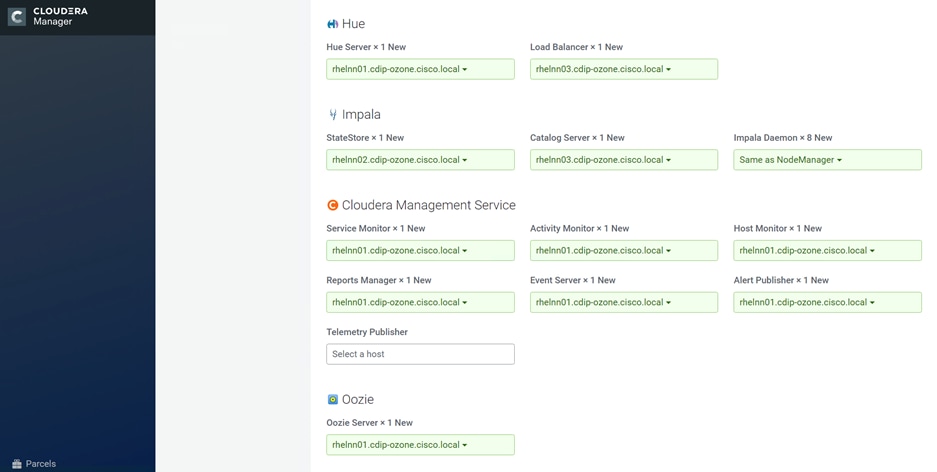Click the Parcels gift box icon

click(x=17, y=464)
